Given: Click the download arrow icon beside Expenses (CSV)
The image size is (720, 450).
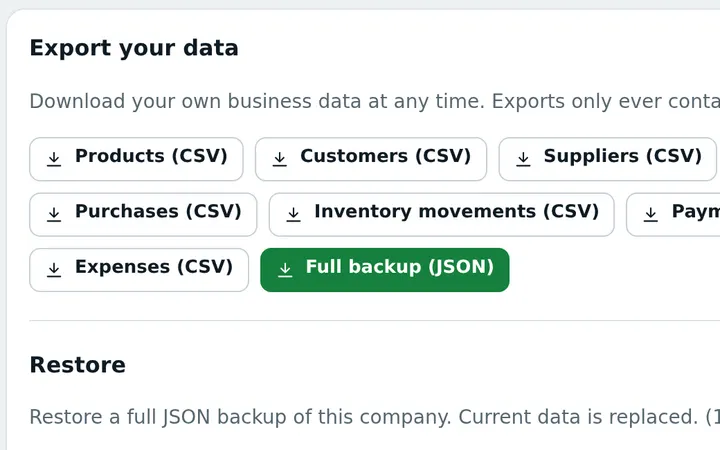Looking at the screenshot, I should pos(54,270).
